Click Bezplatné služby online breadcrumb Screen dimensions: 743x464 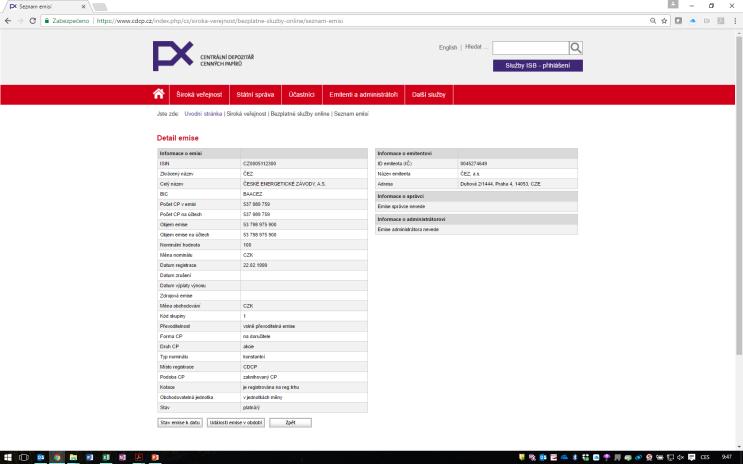coord(300,114)
